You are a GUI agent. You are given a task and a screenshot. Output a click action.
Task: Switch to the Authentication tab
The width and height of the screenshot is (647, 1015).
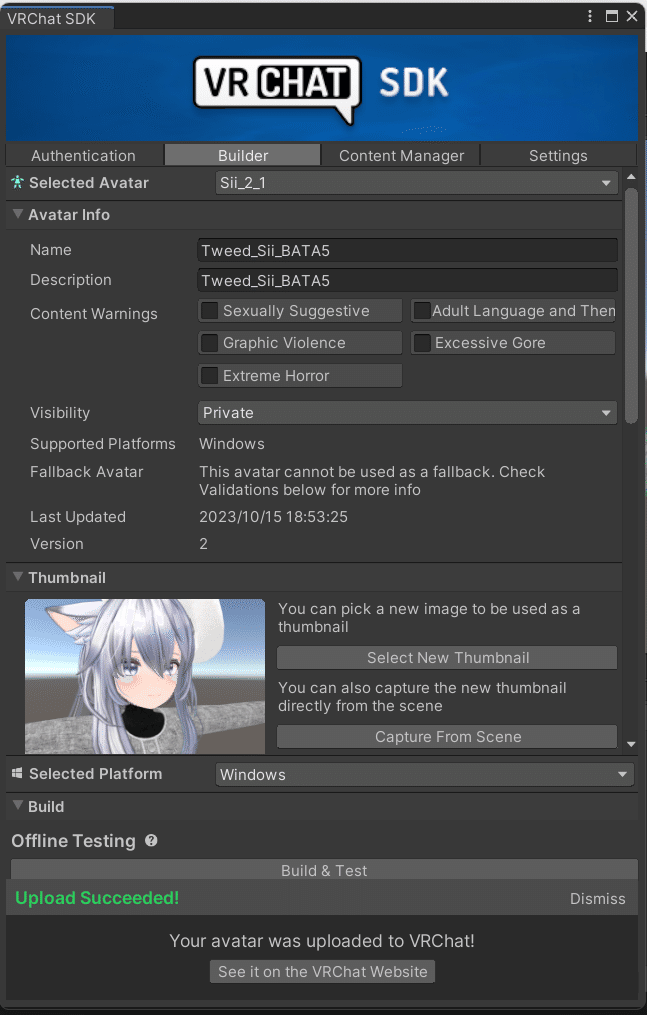tap(84, 155)
